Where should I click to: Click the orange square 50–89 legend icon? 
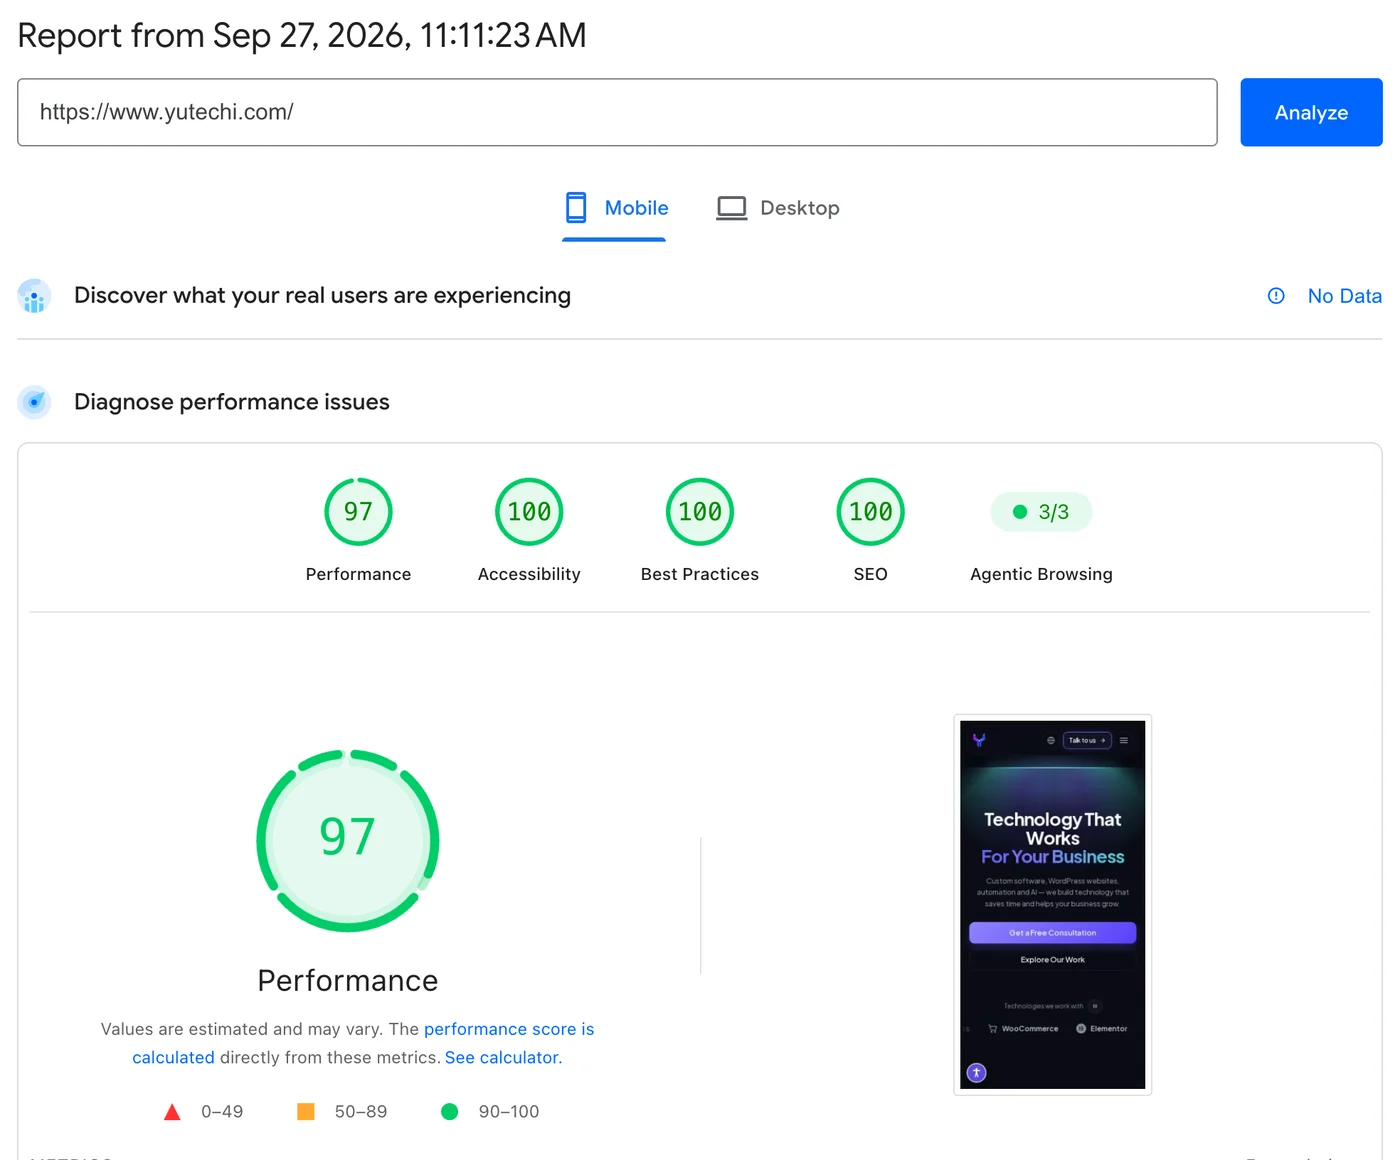(306, 1112)
